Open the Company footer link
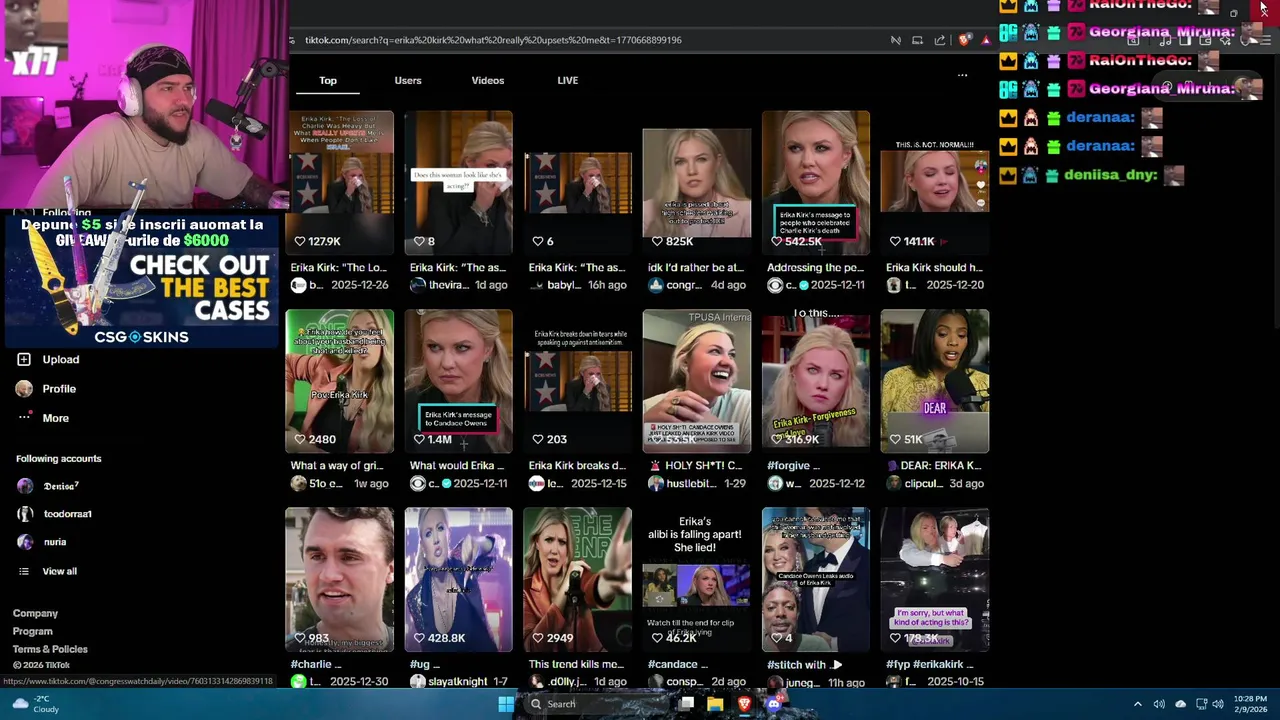The width and height of the screenshot is (1280, 720). (x=35, y=613)
